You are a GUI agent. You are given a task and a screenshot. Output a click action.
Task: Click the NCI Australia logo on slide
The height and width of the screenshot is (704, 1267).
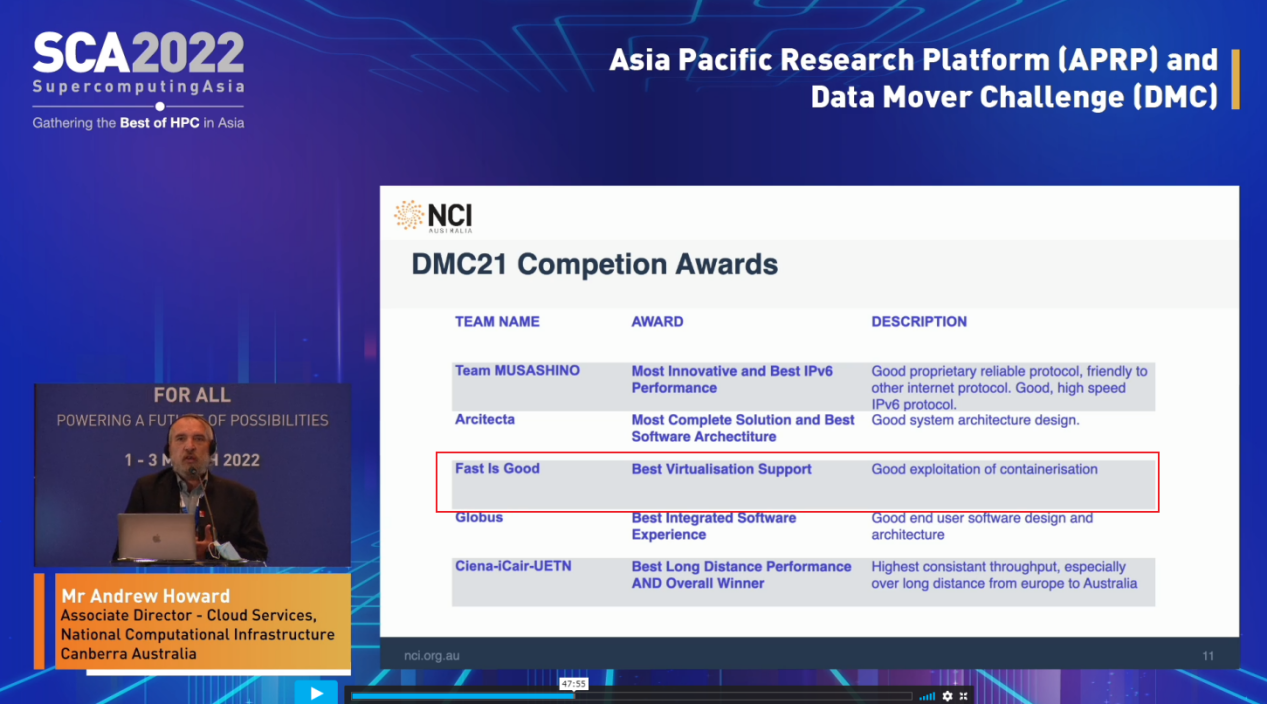(433, 216)
